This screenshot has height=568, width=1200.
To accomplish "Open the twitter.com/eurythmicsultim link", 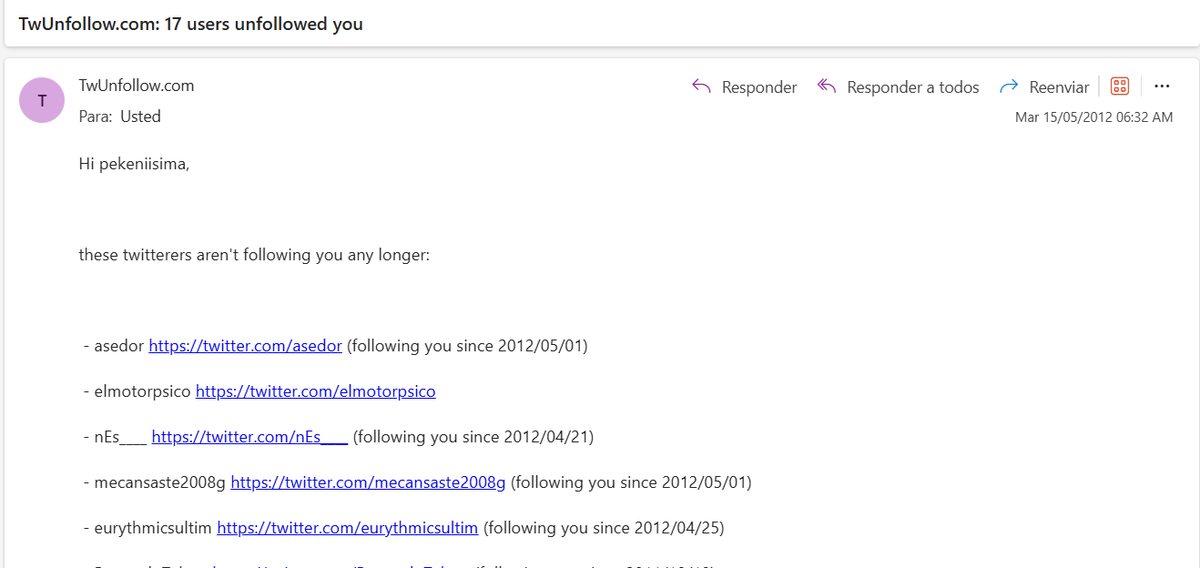I will 348,527.
